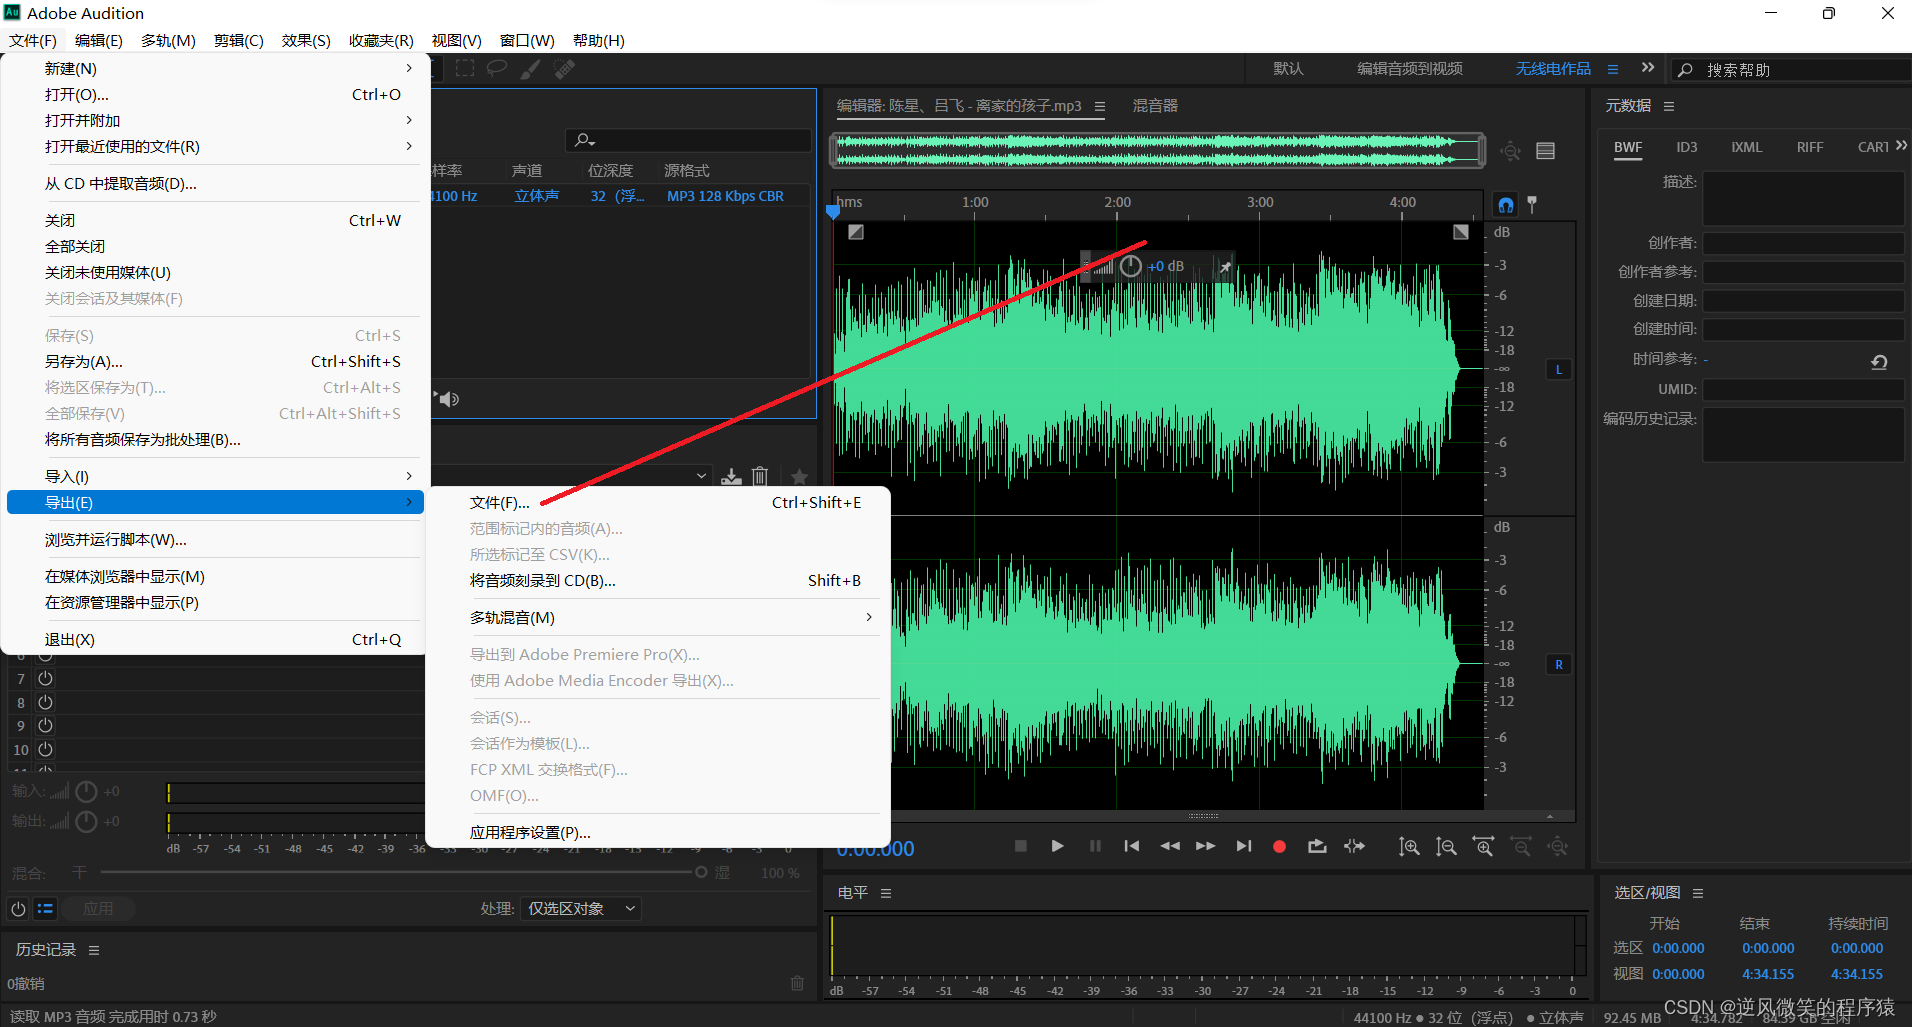Click the overview zoom navigator icon

click(1511, 151)
